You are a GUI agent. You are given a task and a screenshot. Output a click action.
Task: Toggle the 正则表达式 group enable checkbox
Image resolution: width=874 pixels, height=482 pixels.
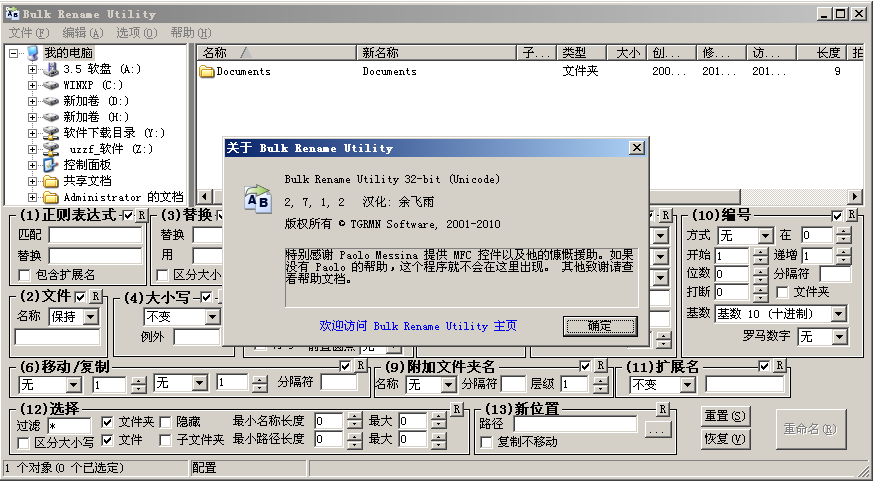(129, 216)
